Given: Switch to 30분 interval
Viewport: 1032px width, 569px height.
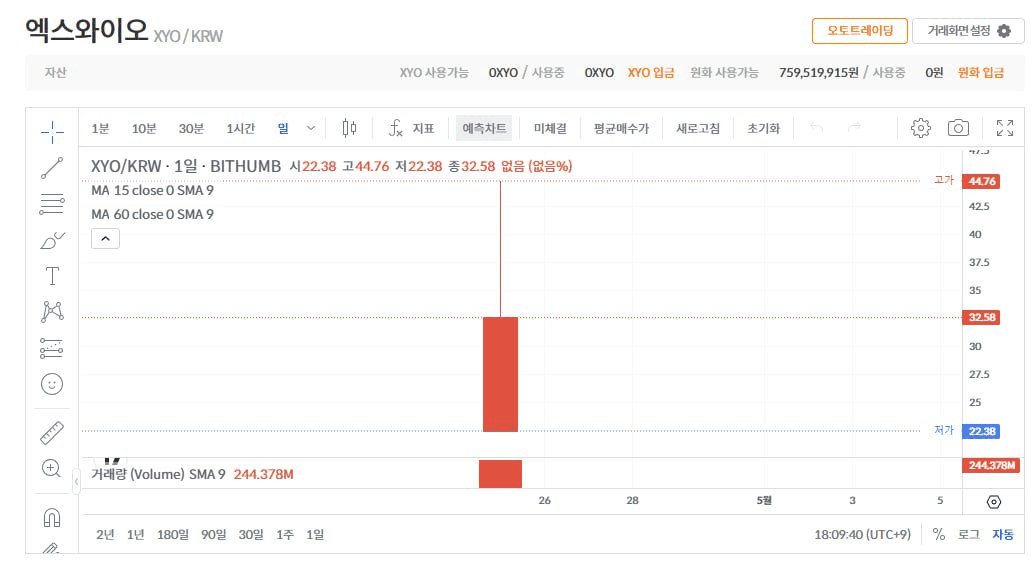Looking at the screenshot, I should coord(191,128).
